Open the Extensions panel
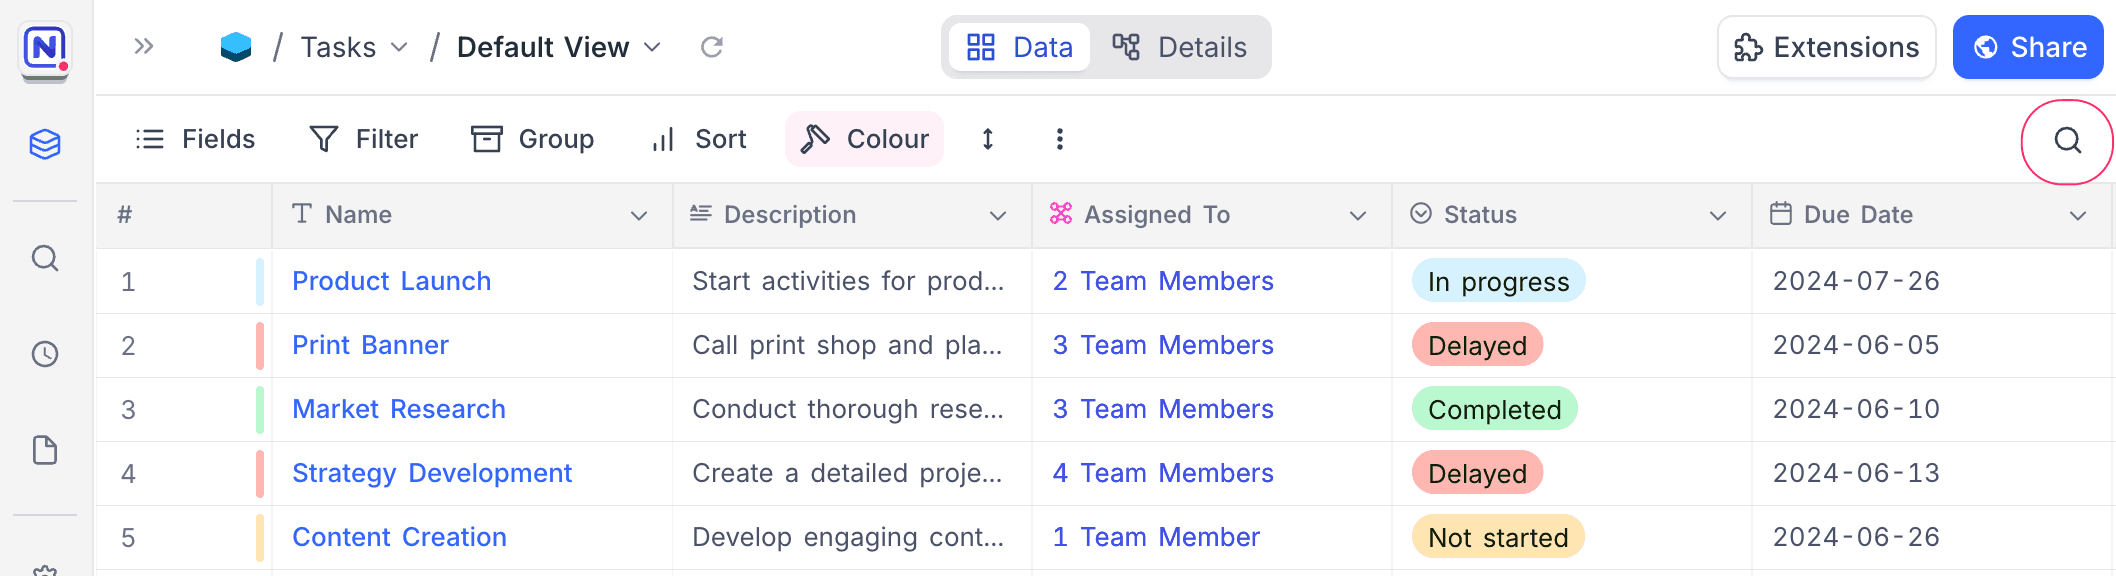 1826,47
